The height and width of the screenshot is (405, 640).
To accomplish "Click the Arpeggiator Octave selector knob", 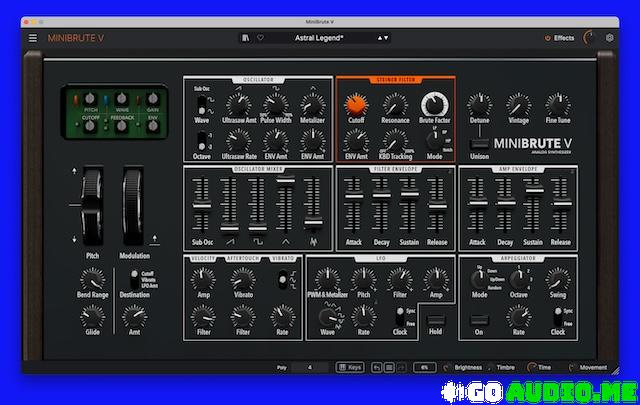I will [518, 280].
